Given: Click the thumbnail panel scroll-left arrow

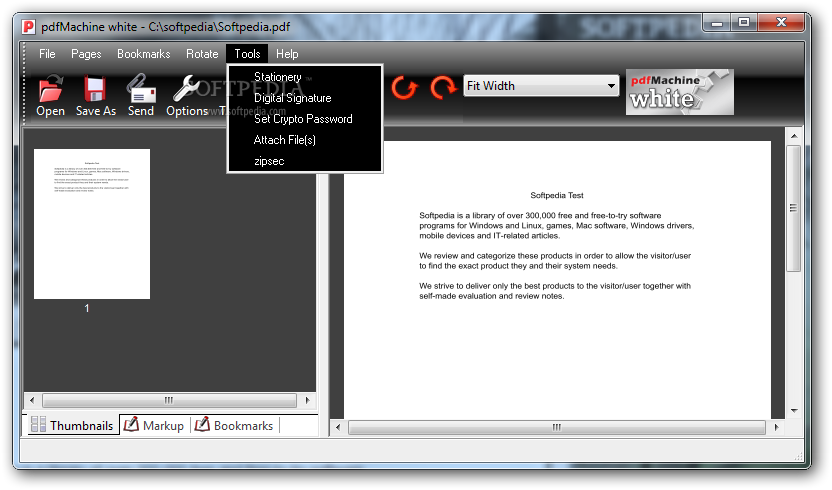Looking at the screenshot, I should [x=32, y=400].
